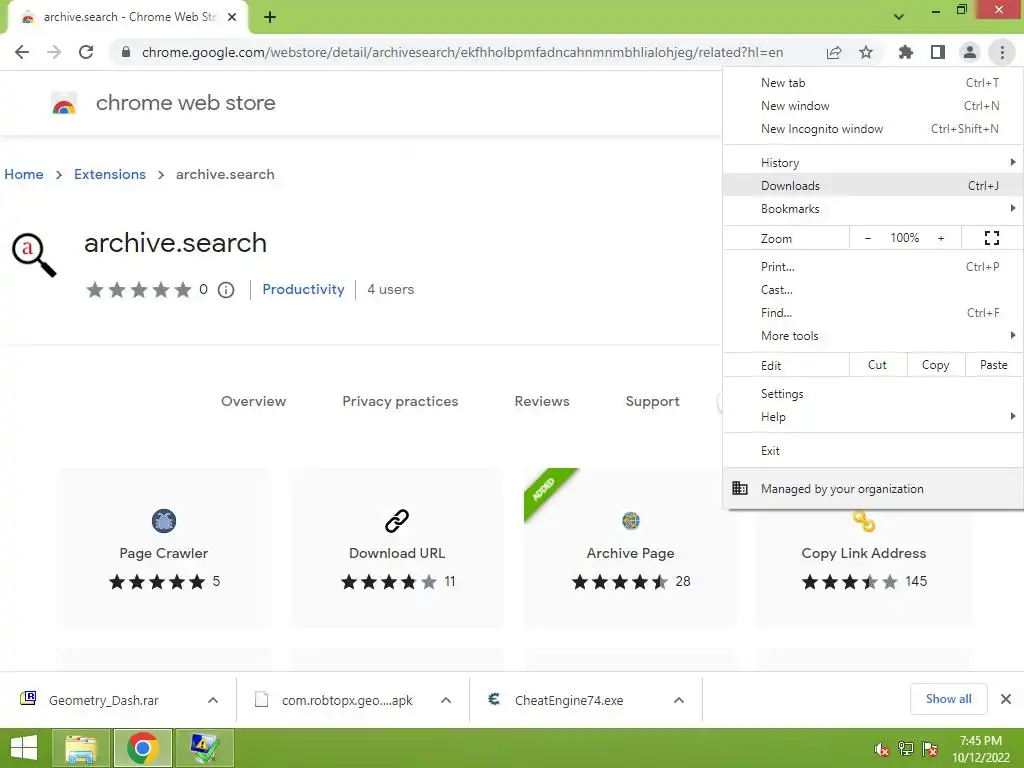Image resolution: width=1024 pixels, height=768 pixels.
Task: Open Windows Start button
Action: 24,748
